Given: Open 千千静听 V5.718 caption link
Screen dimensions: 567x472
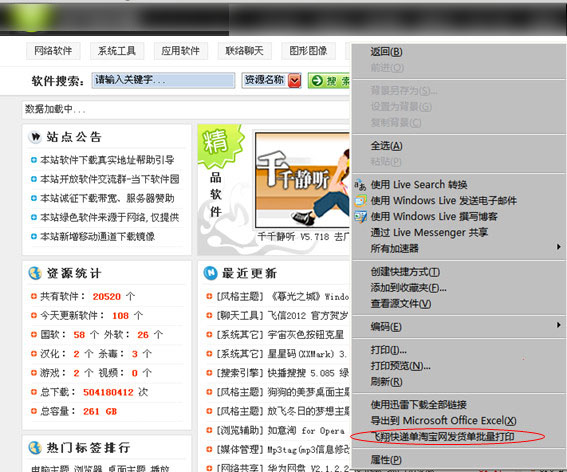Looking at the screenshot, I should (x=303, y=237).
